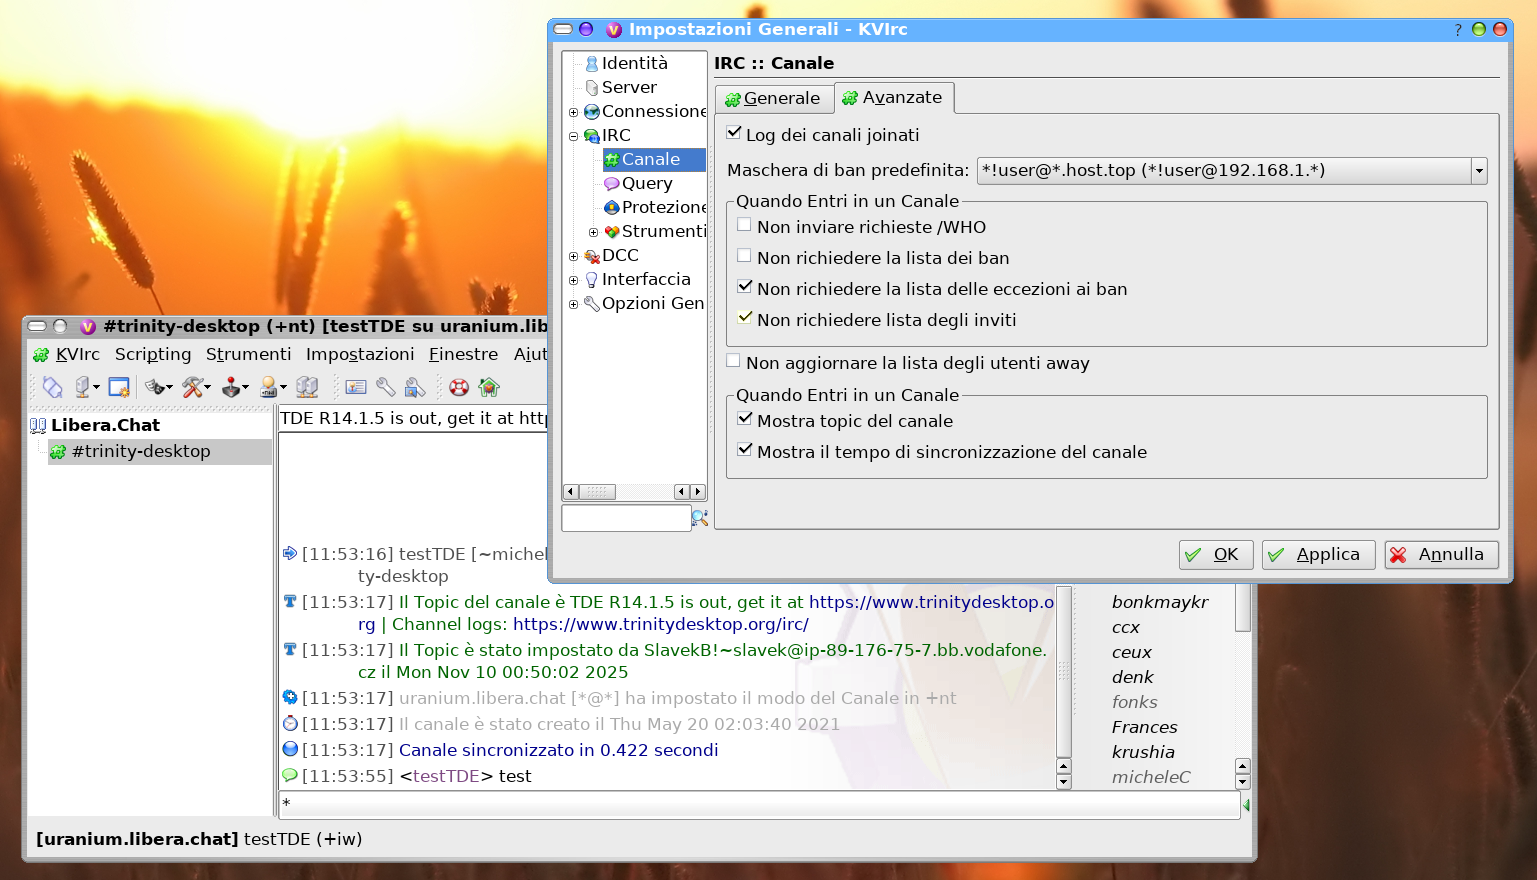Open the Scripting menu
Image resolution: width=1537 pixels, height=880 pixels.
tap(152, 354)
